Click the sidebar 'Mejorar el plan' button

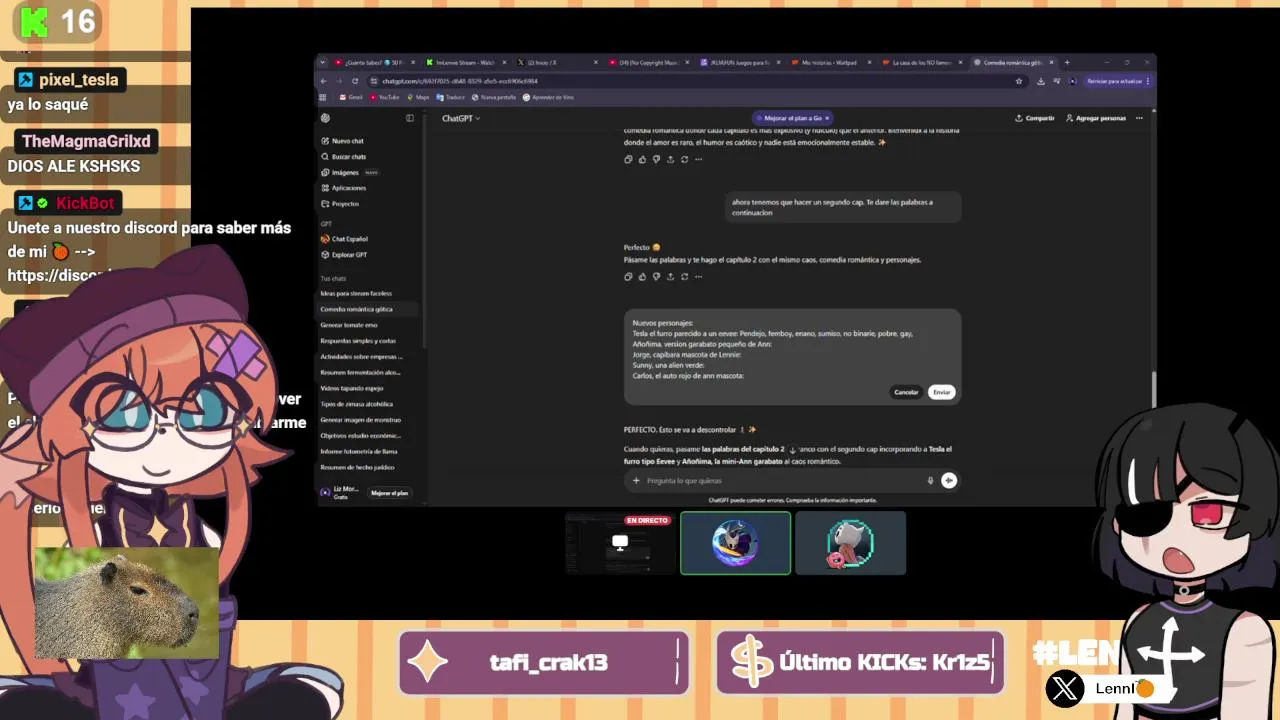[x=389, y=493]
